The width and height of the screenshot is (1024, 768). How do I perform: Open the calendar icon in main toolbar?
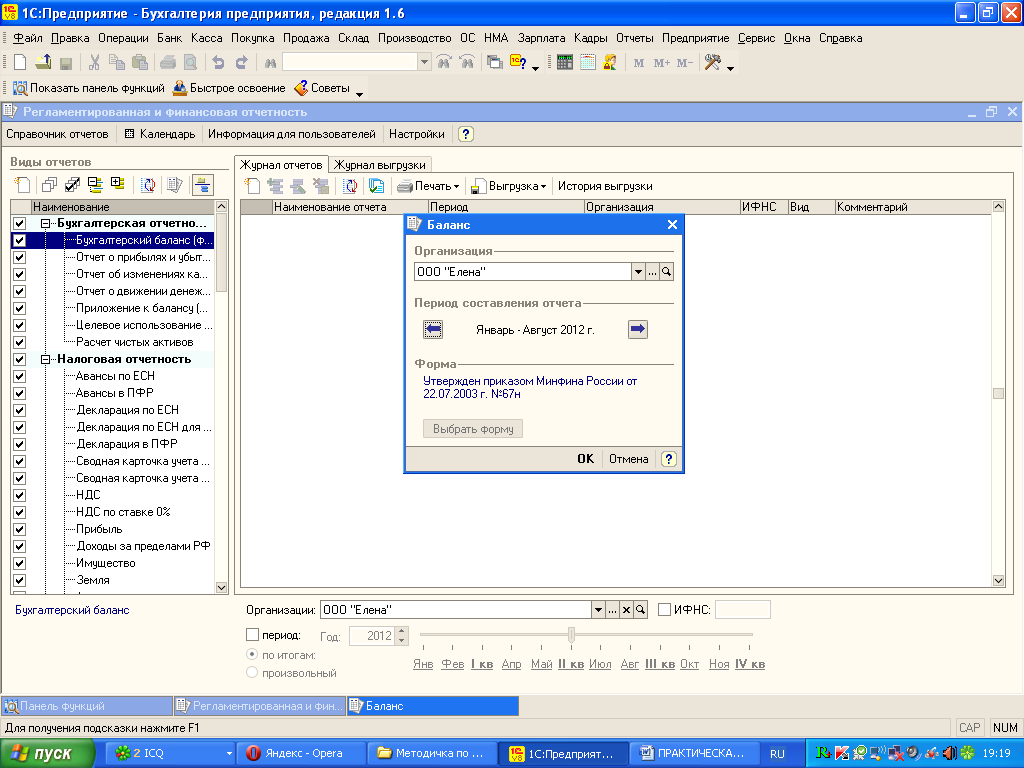588,63
